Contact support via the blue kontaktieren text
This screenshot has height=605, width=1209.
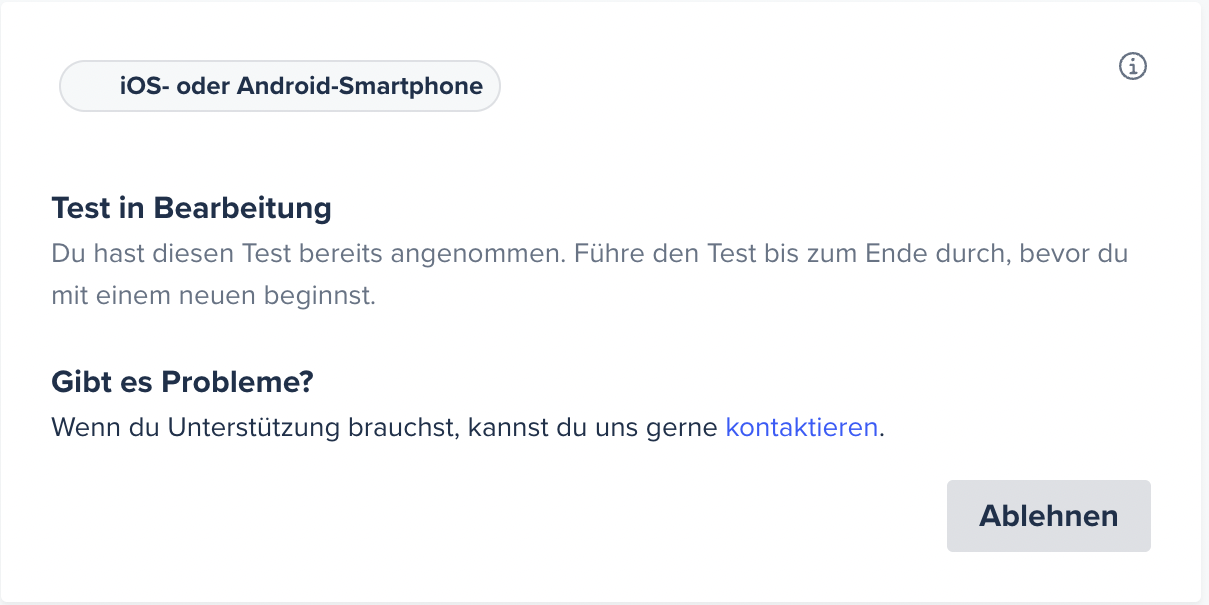[x=802, y=428]
